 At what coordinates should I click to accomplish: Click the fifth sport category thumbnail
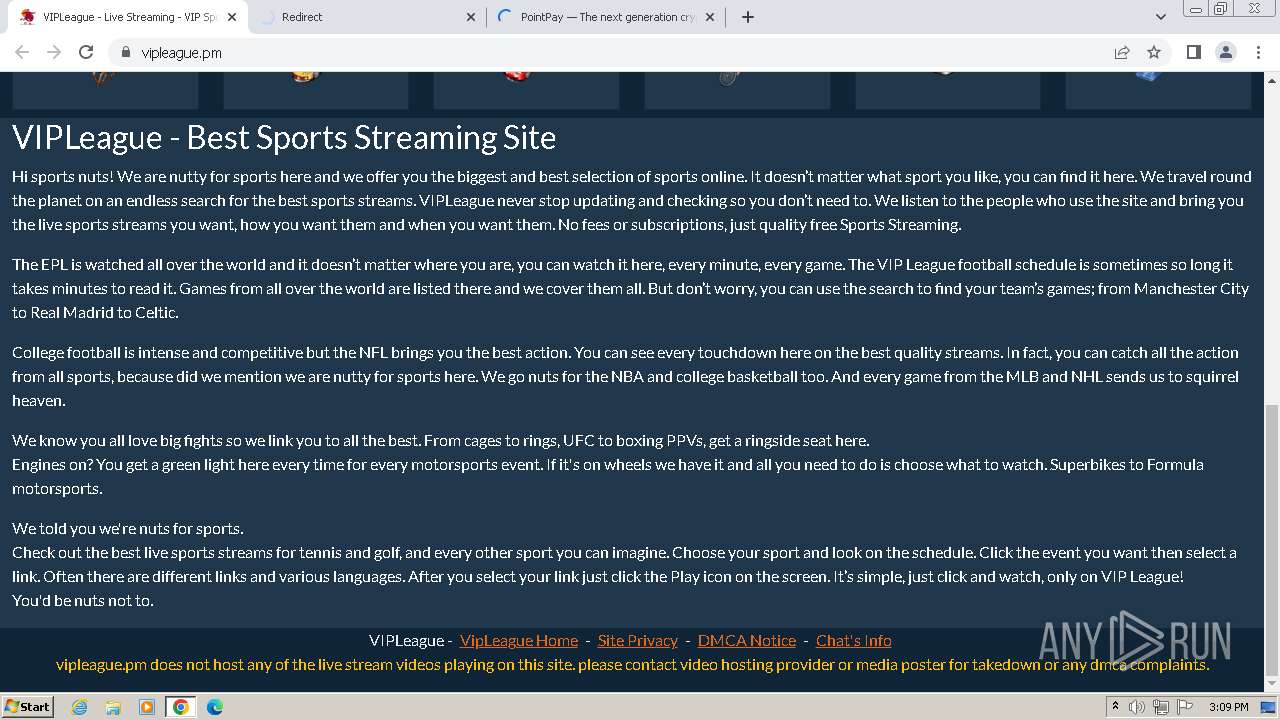(948, 90)
